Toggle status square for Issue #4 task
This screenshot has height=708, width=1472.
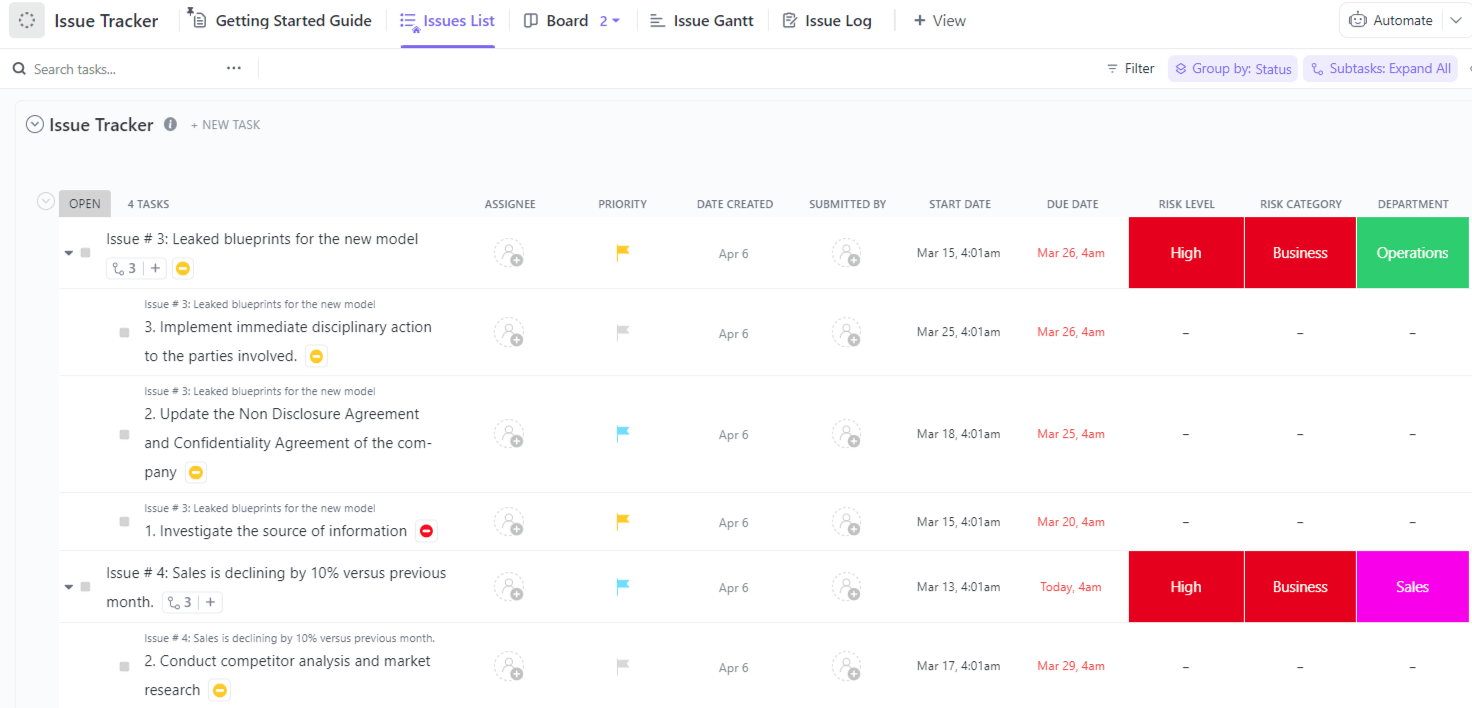[86, 587]
